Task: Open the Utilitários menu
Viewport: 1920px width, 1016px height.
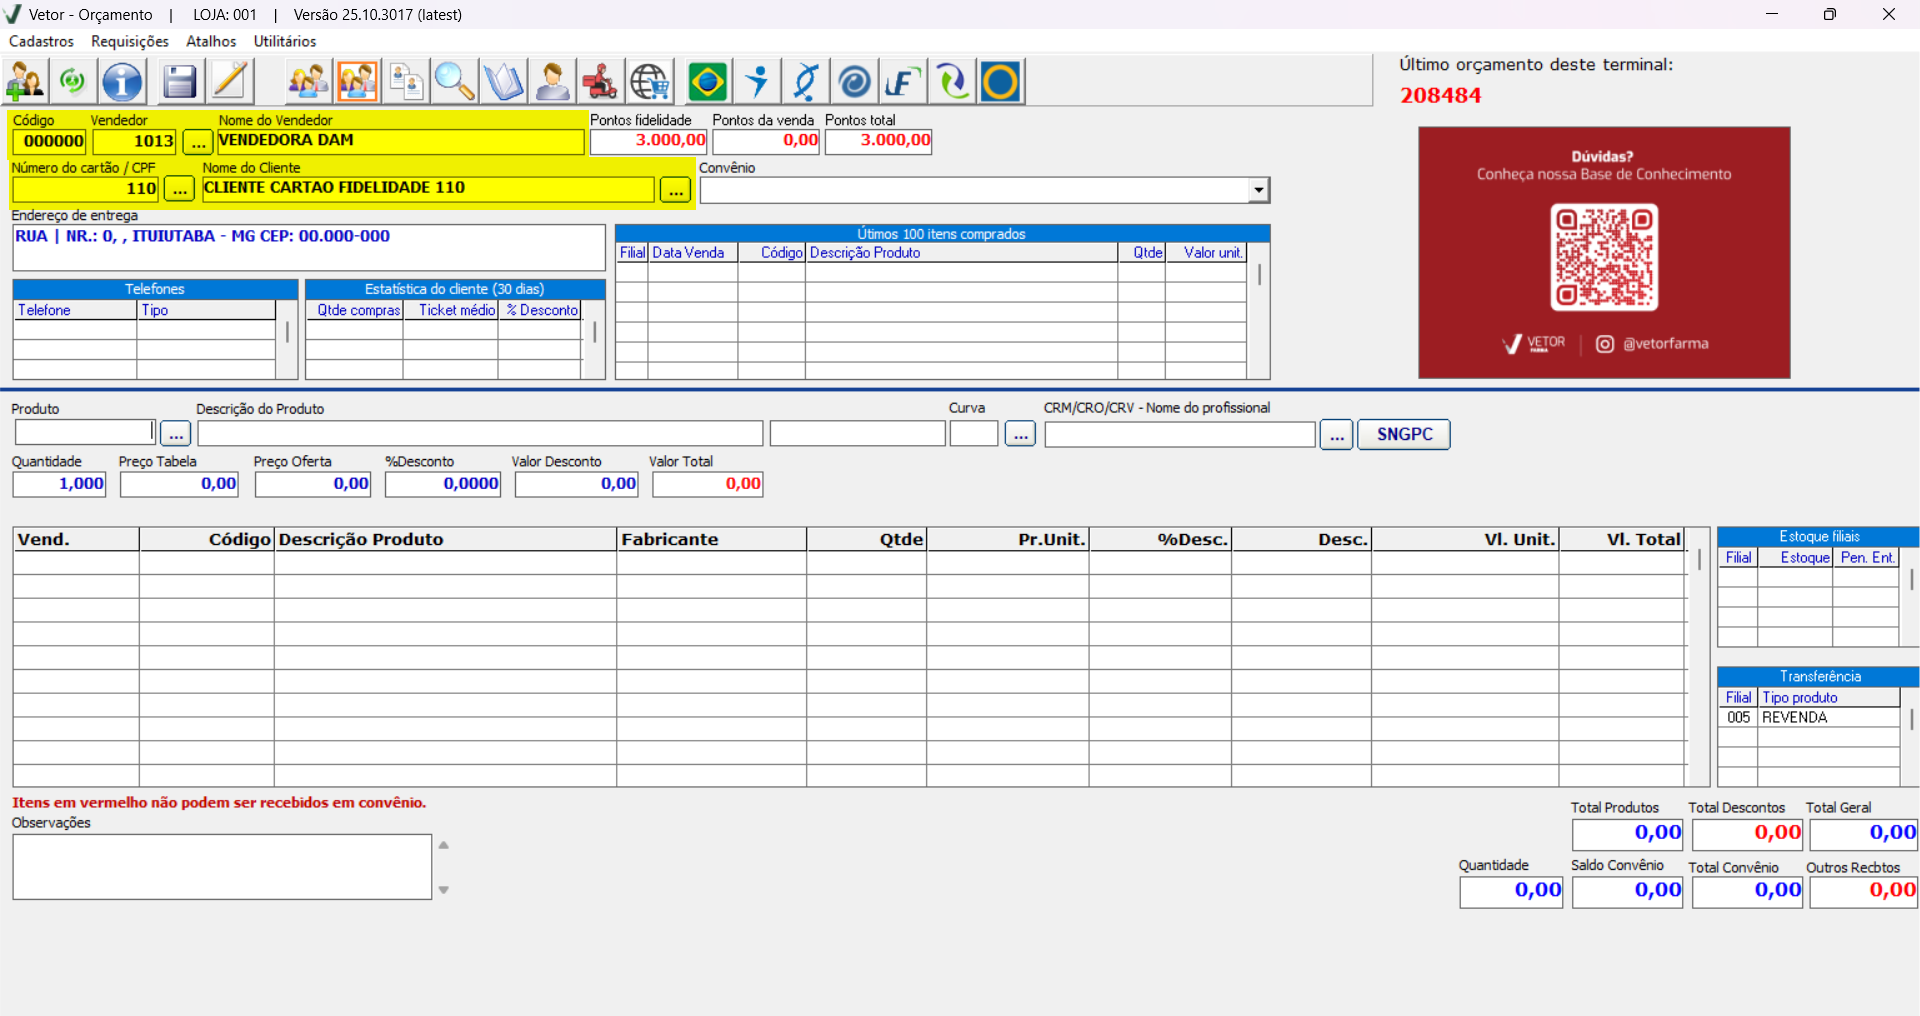Action: point(285,41)
